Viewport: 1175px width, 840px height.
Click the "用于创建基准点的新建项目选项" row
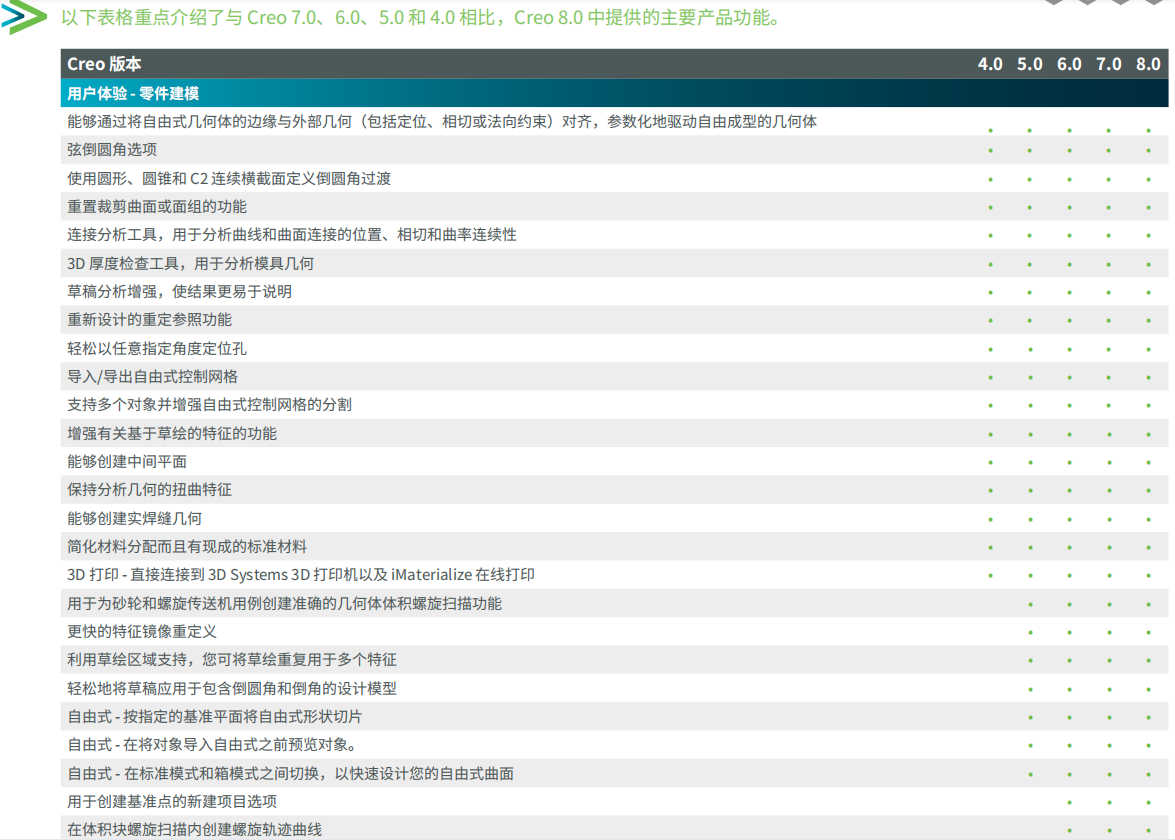pyautogui.click(x=172, y=802)
